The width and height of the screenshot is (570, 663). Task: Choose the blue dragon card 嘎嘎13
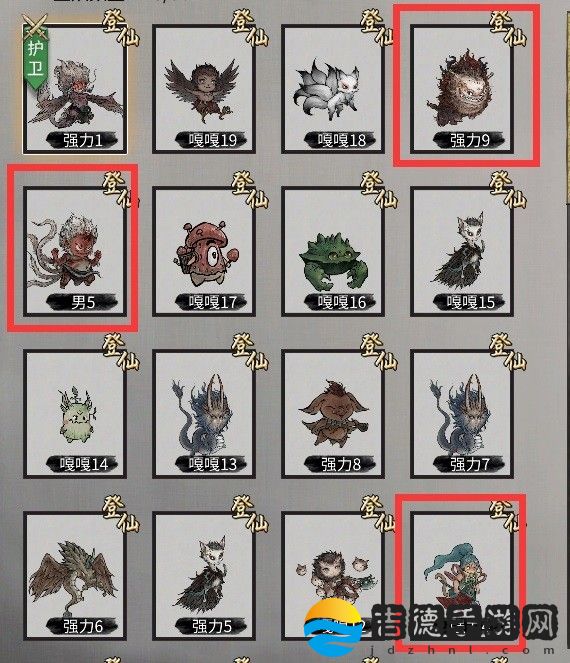coord(204,414)
